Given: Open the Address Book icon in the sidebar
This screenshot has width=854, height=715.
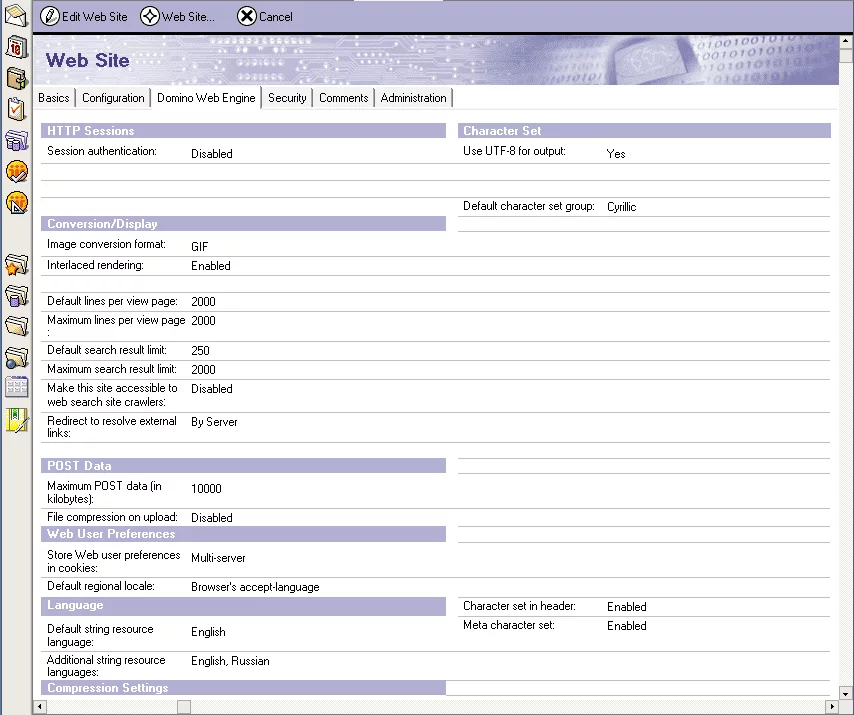Looking at the screenshot, I should coord(16,78).
